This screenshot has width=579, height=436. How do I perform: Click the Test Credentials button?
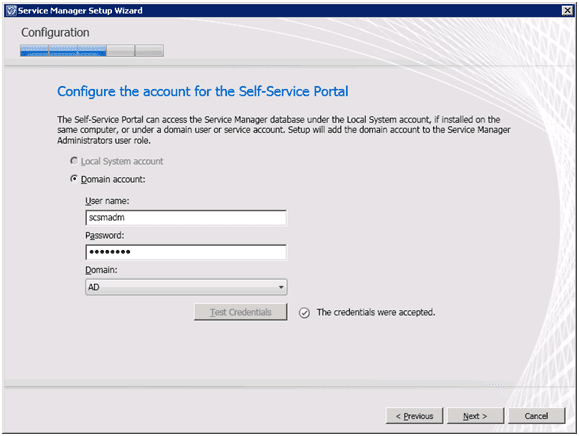(x=240, y=312)
